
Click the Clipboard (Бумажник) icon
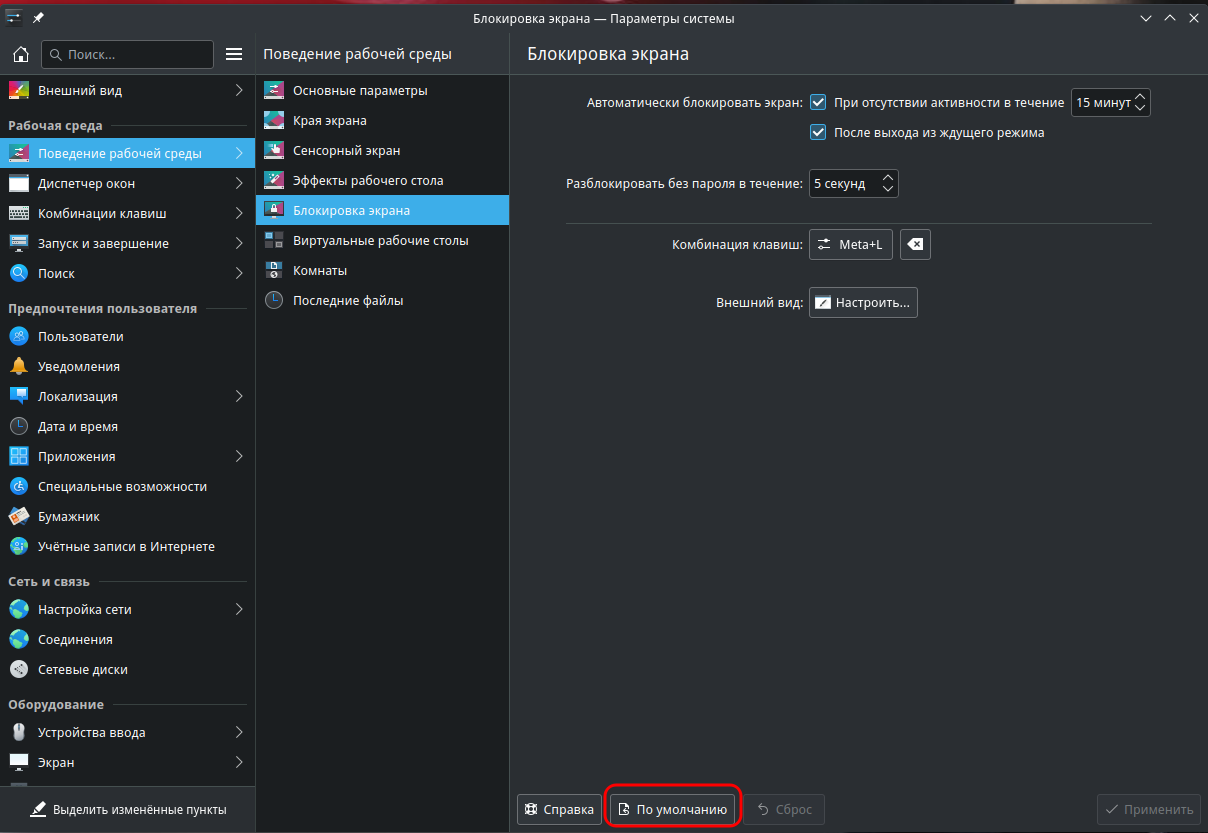click(18, 516)
